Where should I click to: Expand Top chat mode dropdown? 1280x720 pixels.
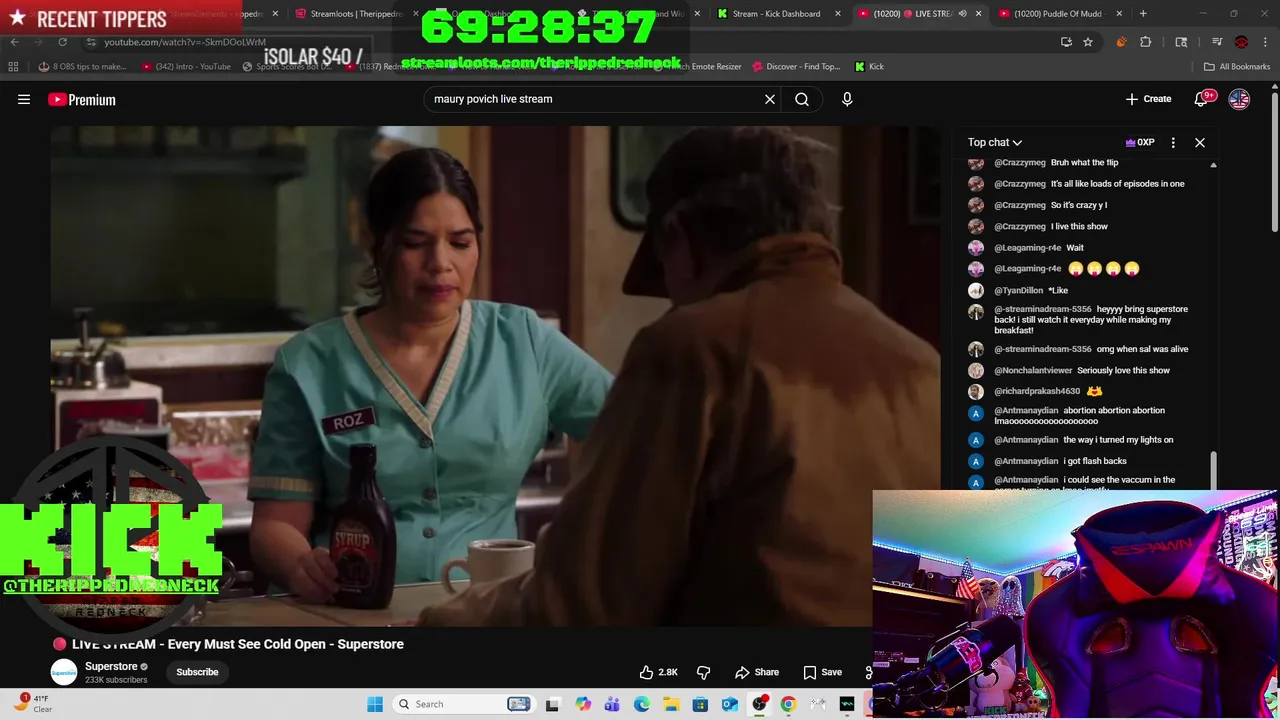(x=995, y=142)
